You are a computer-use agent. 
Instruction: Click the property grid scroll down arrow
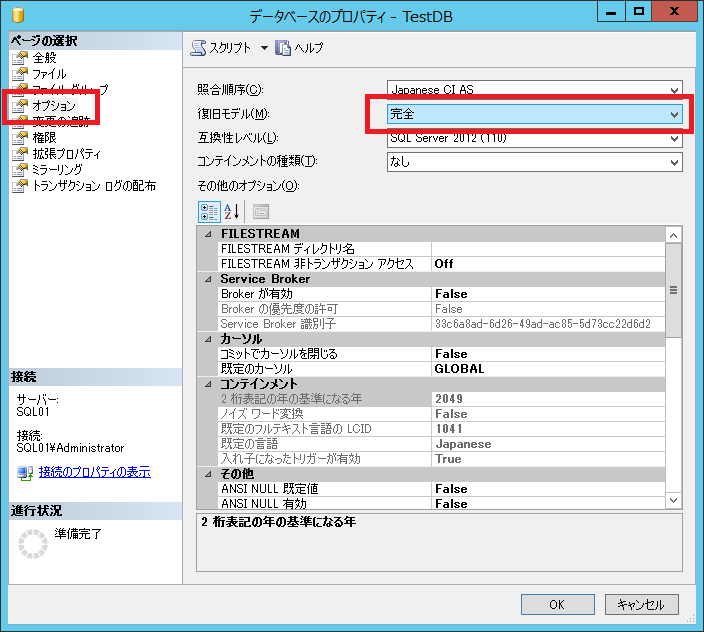point(673,500)
